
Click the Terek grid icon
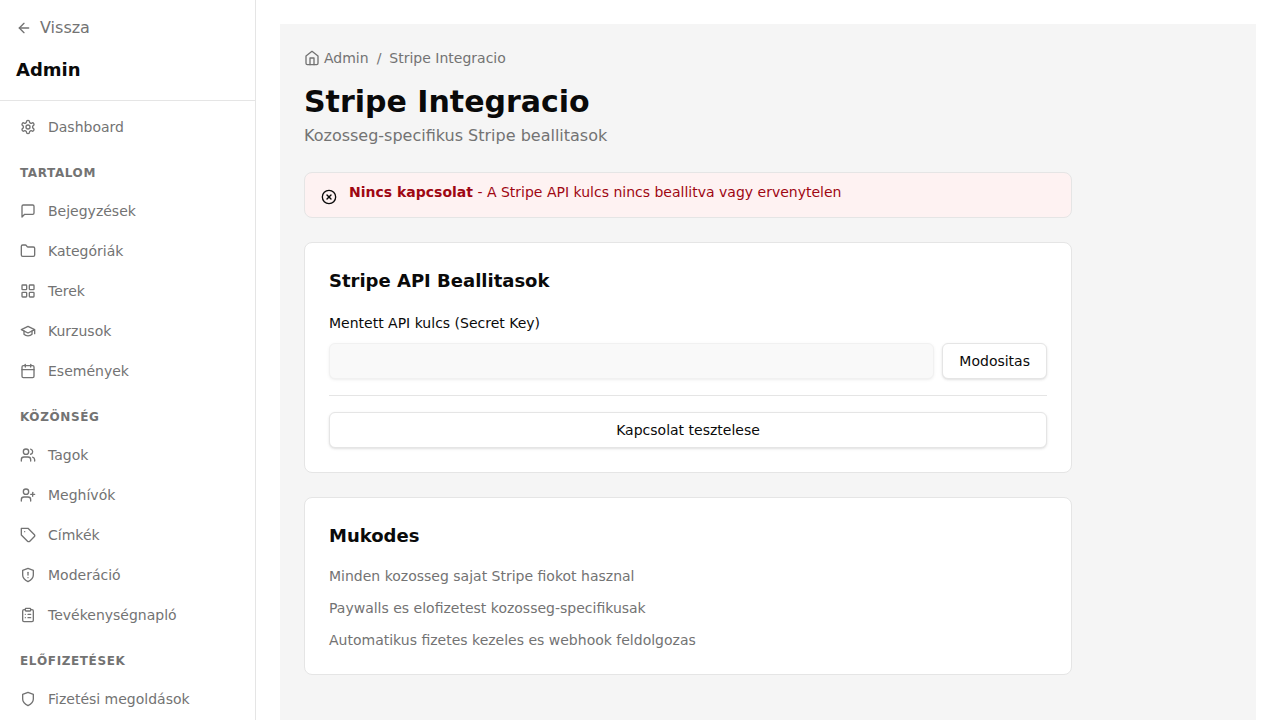click(x=28, y=291)
